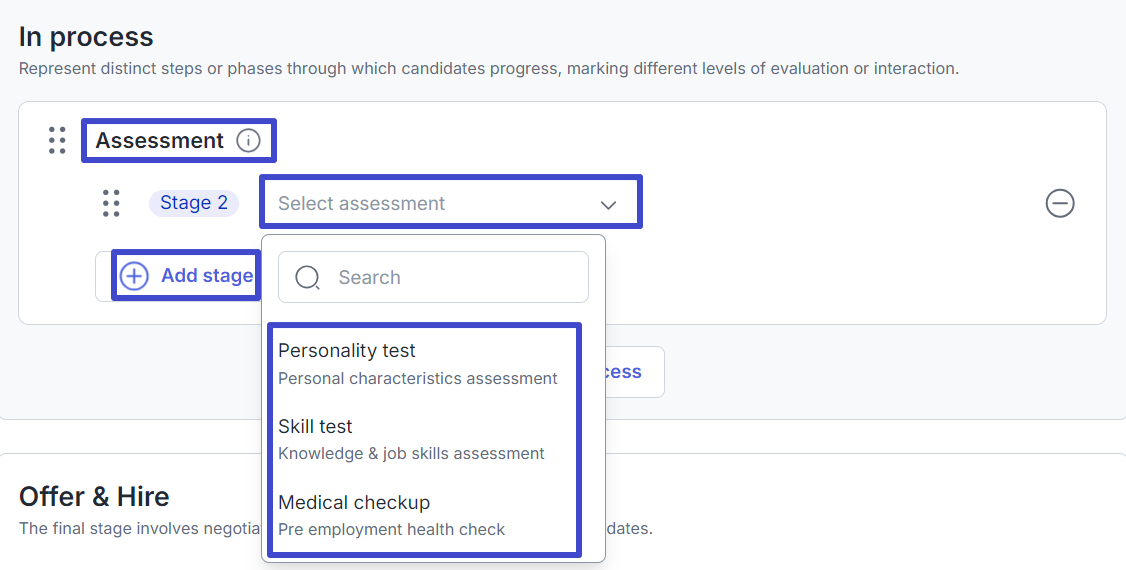Click the Stage 2 badge
This screenshot has height=570, width=1126.
194,203
